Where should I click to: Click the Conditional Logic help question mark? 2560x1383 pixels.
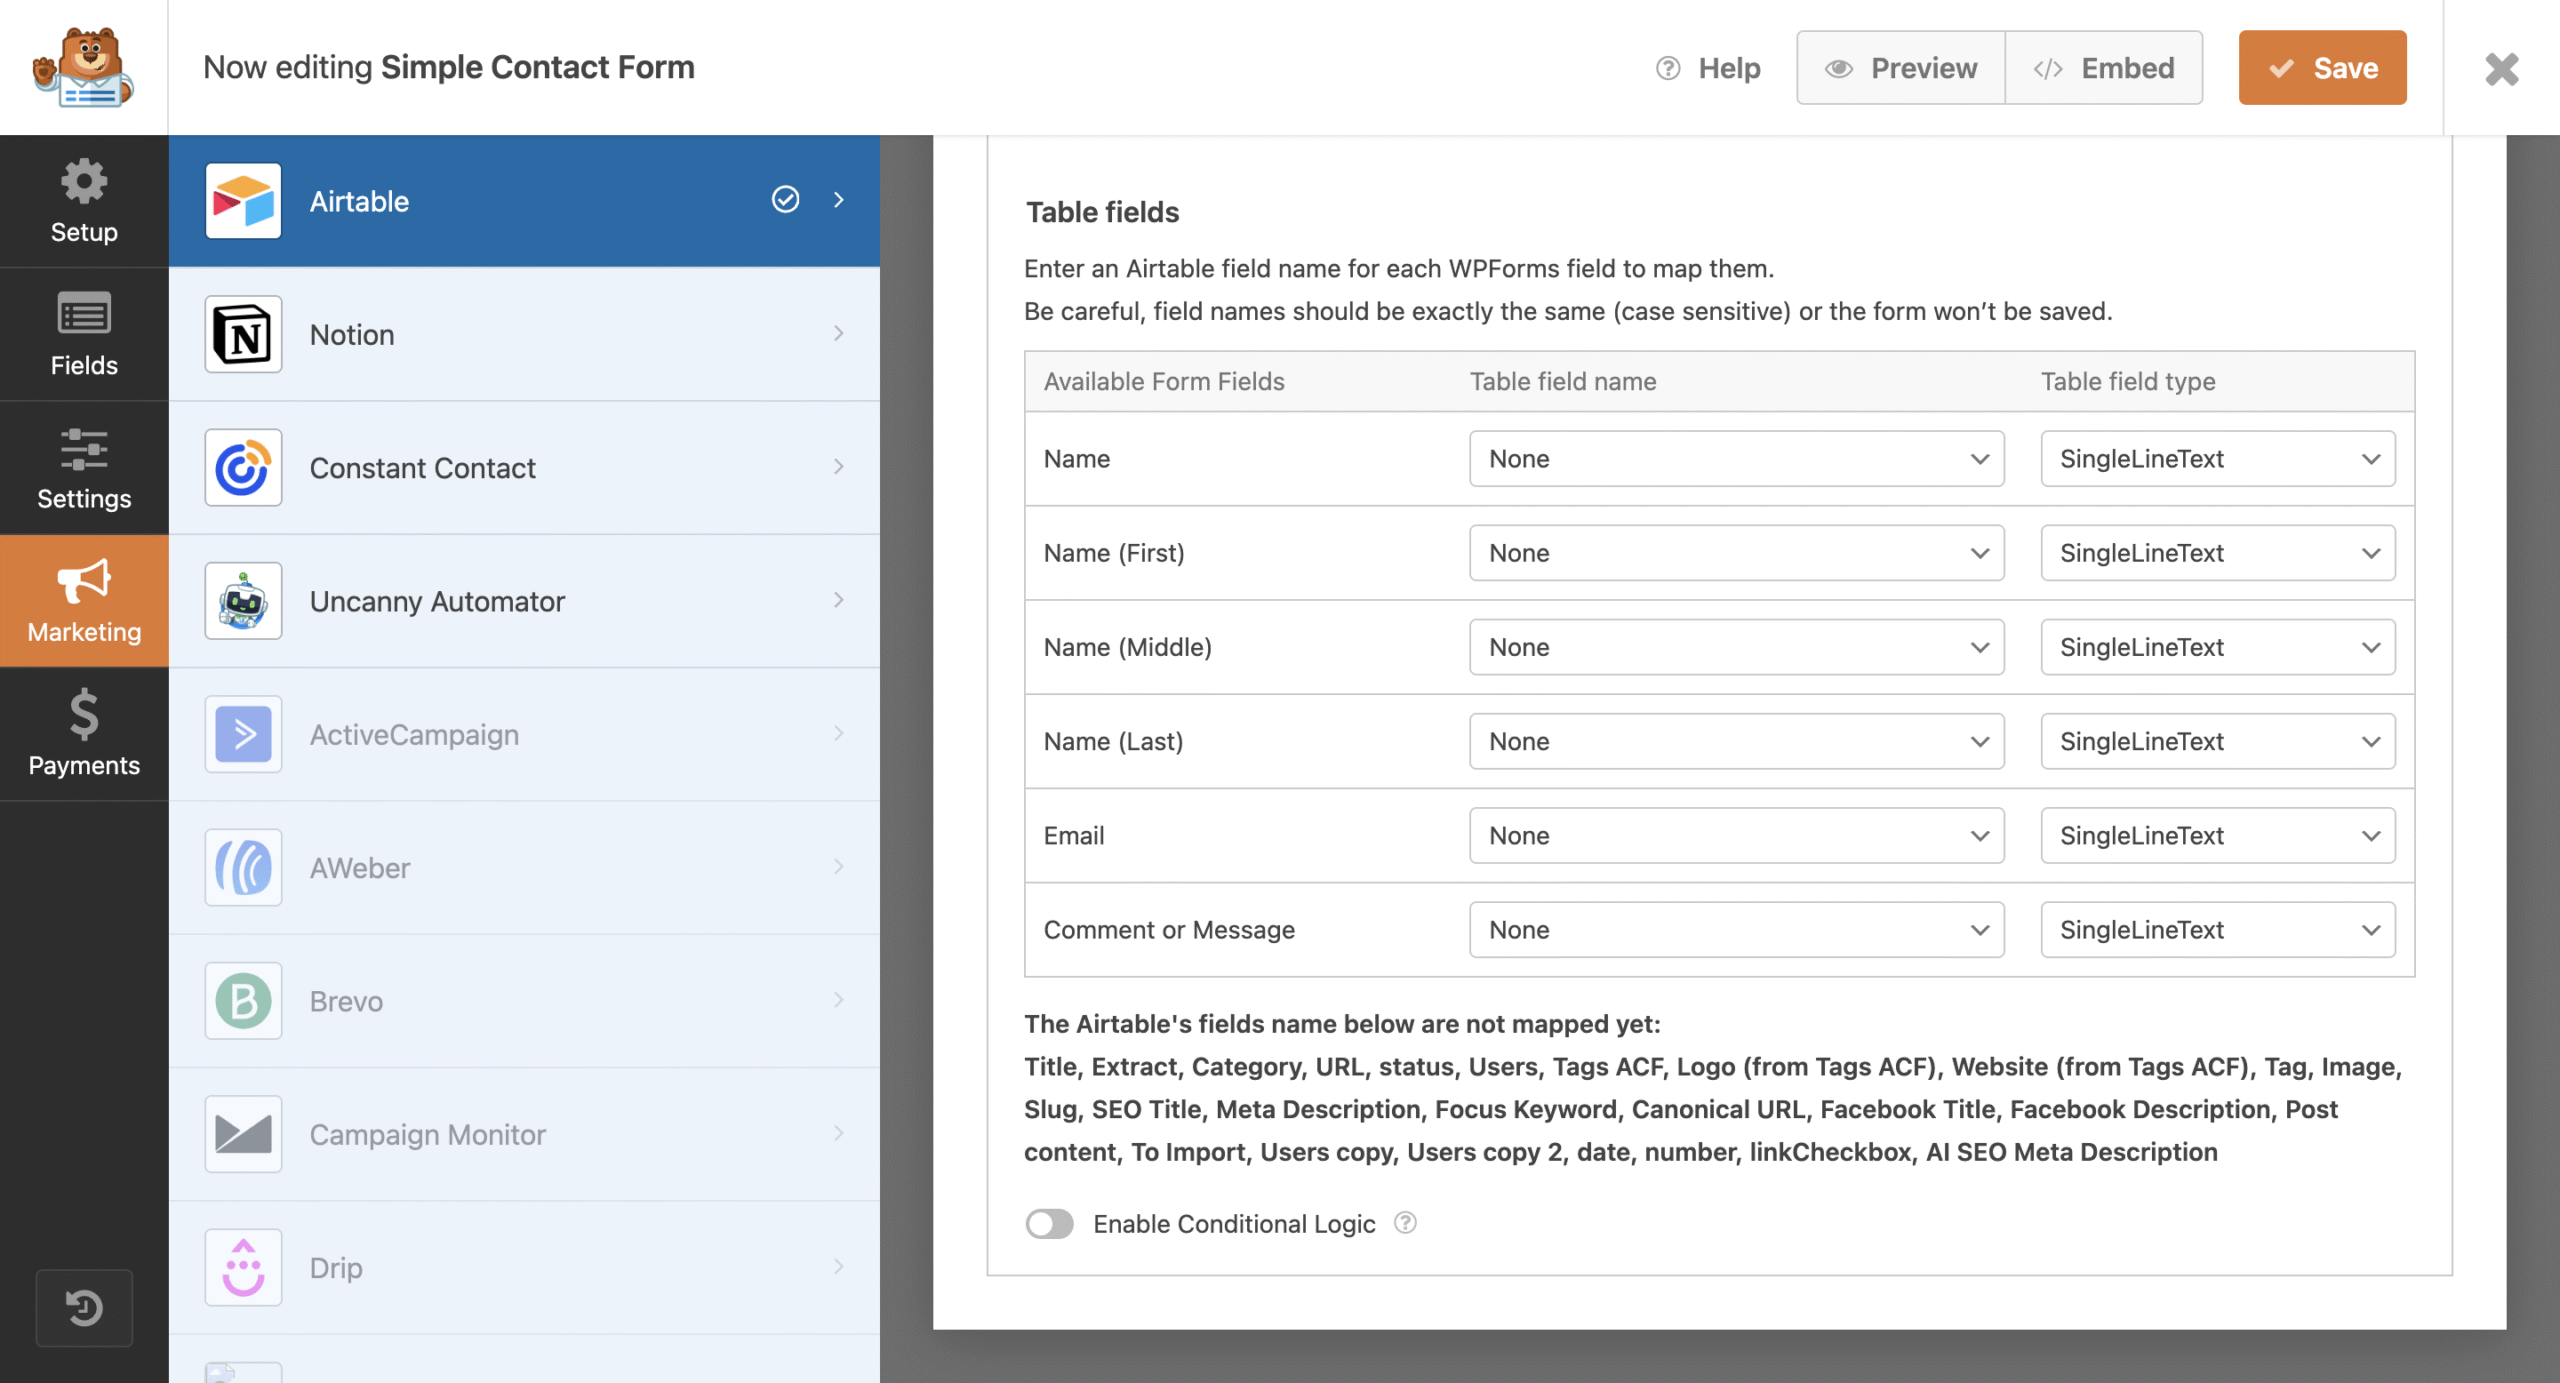tap(1405, 1223)
